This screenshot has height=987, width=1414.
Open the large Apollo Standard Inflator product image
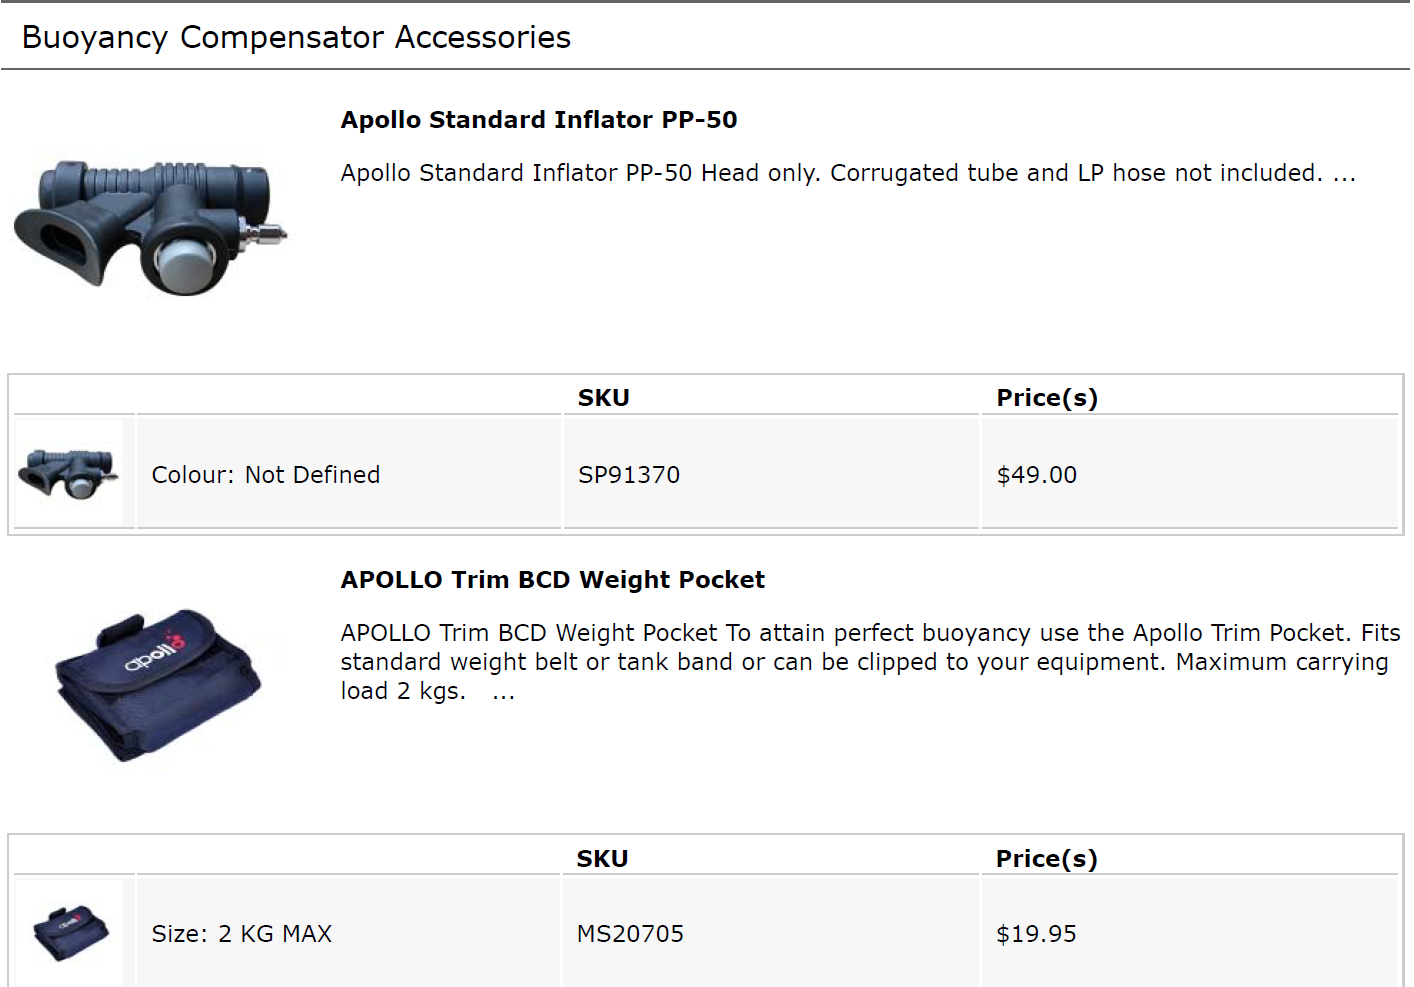[x=150, y=228]
